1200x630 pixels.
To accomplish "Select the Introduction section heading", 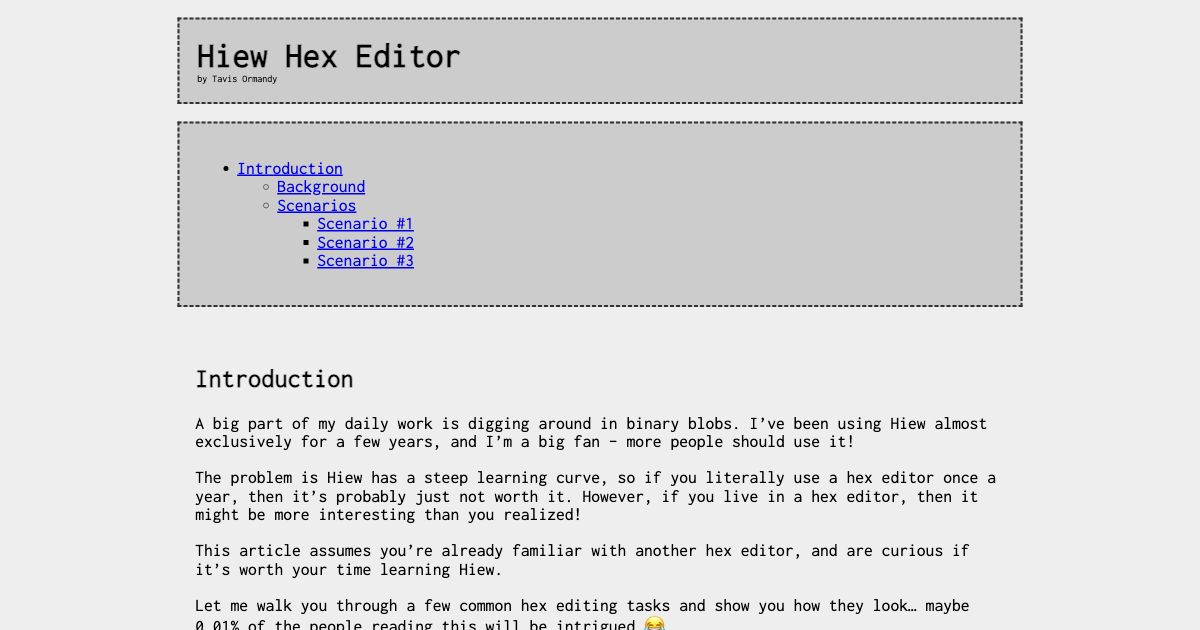I will pyautogui.click(x=274, y=379).
